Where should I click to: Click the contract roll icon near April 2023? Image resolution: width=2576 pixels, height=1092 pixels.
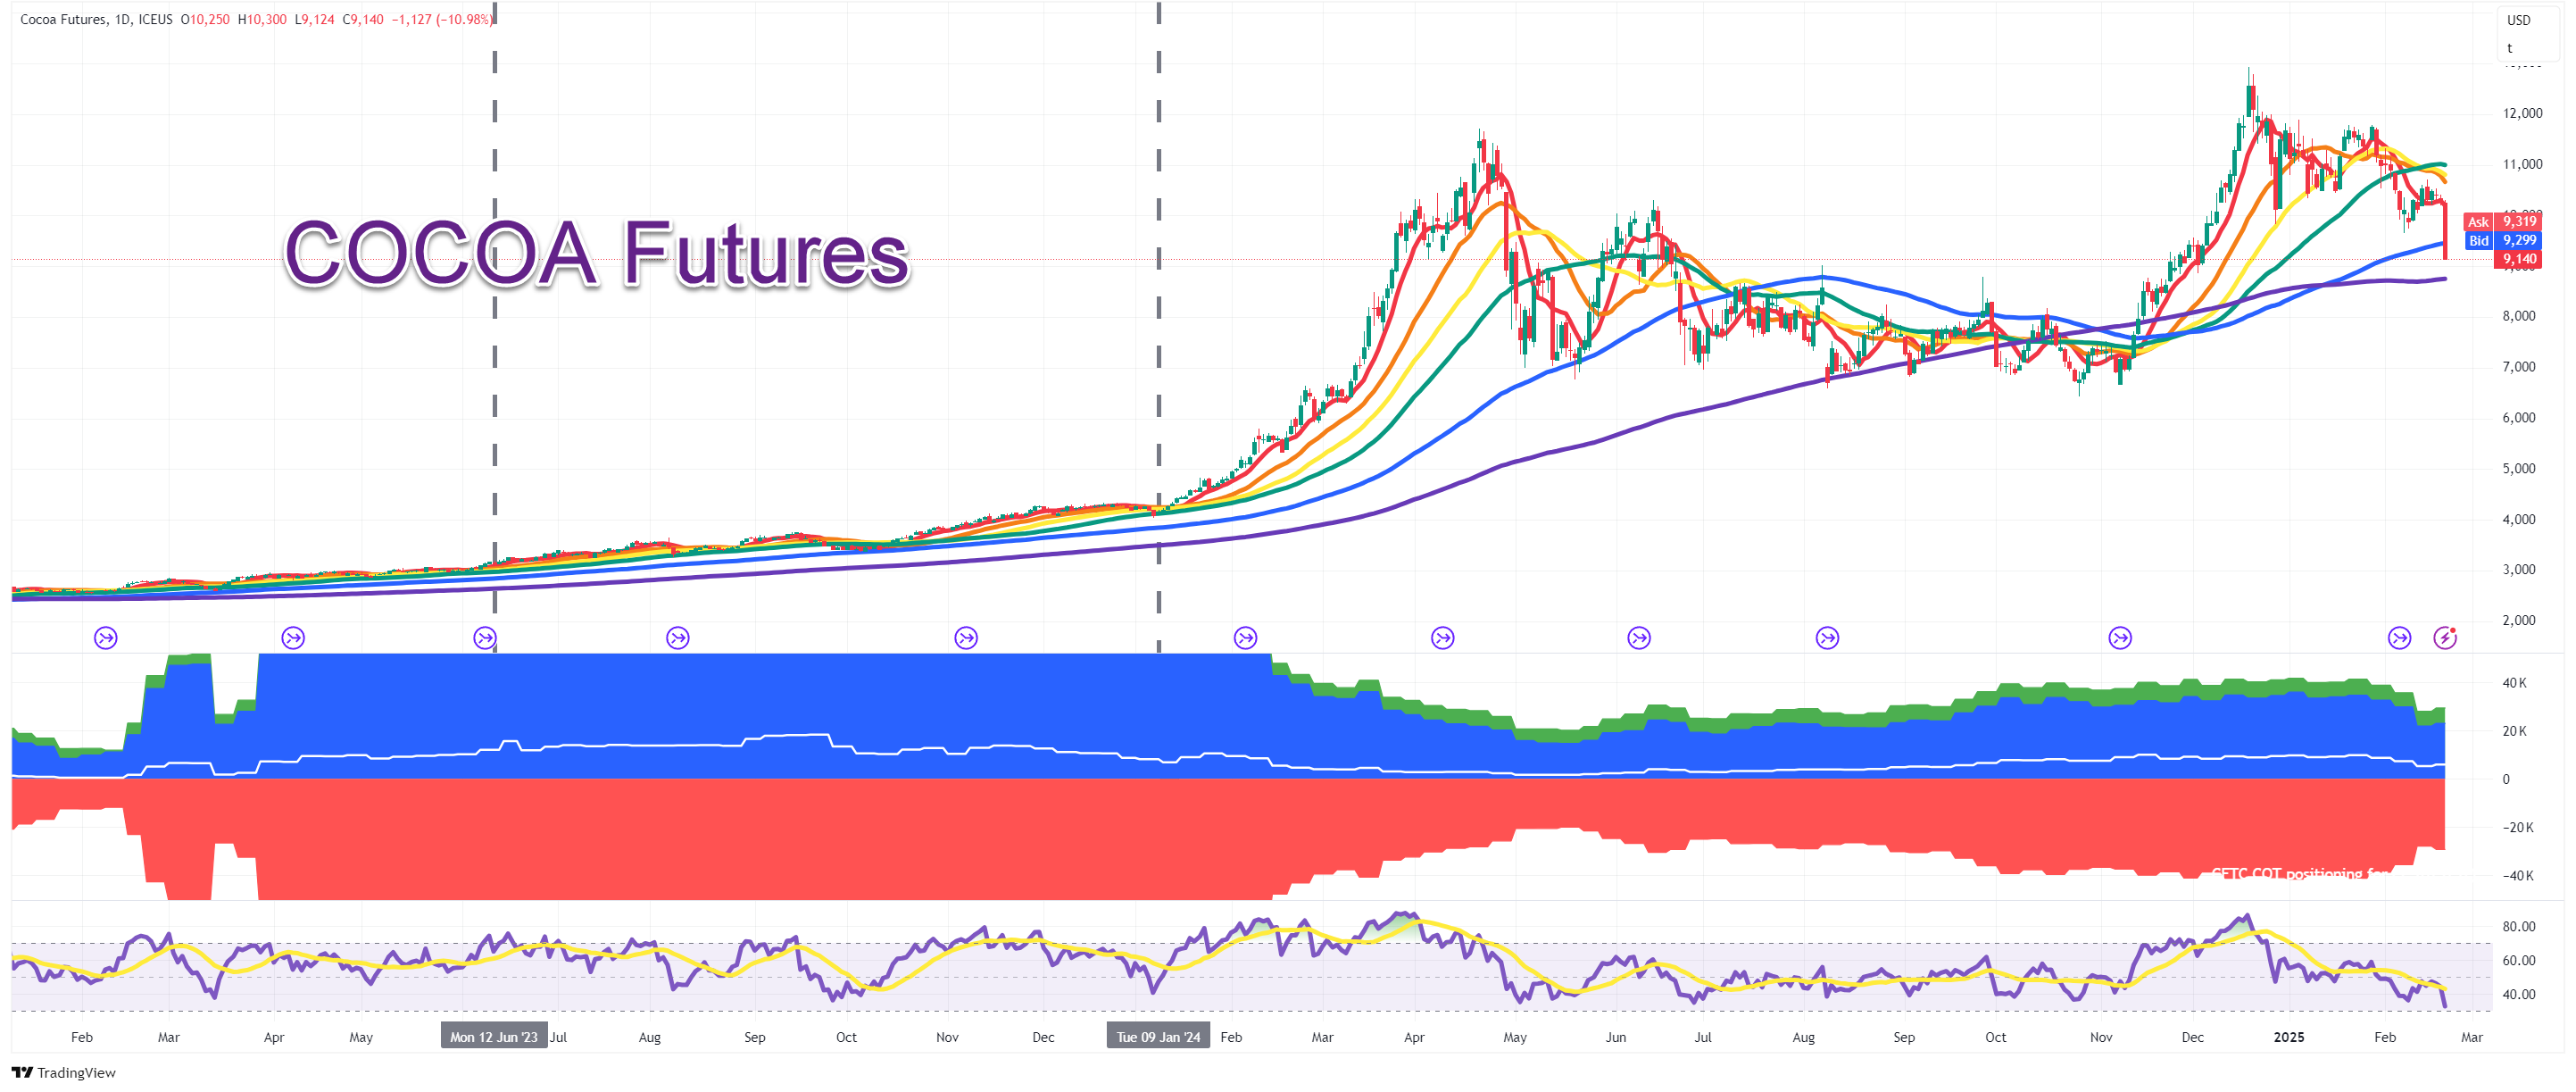coord(293,638)
